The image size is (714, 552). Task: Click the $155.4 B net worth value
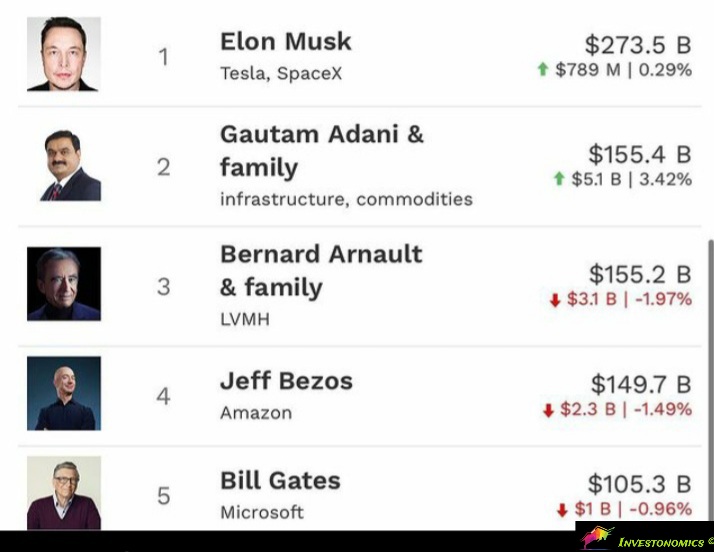point(639,154)
